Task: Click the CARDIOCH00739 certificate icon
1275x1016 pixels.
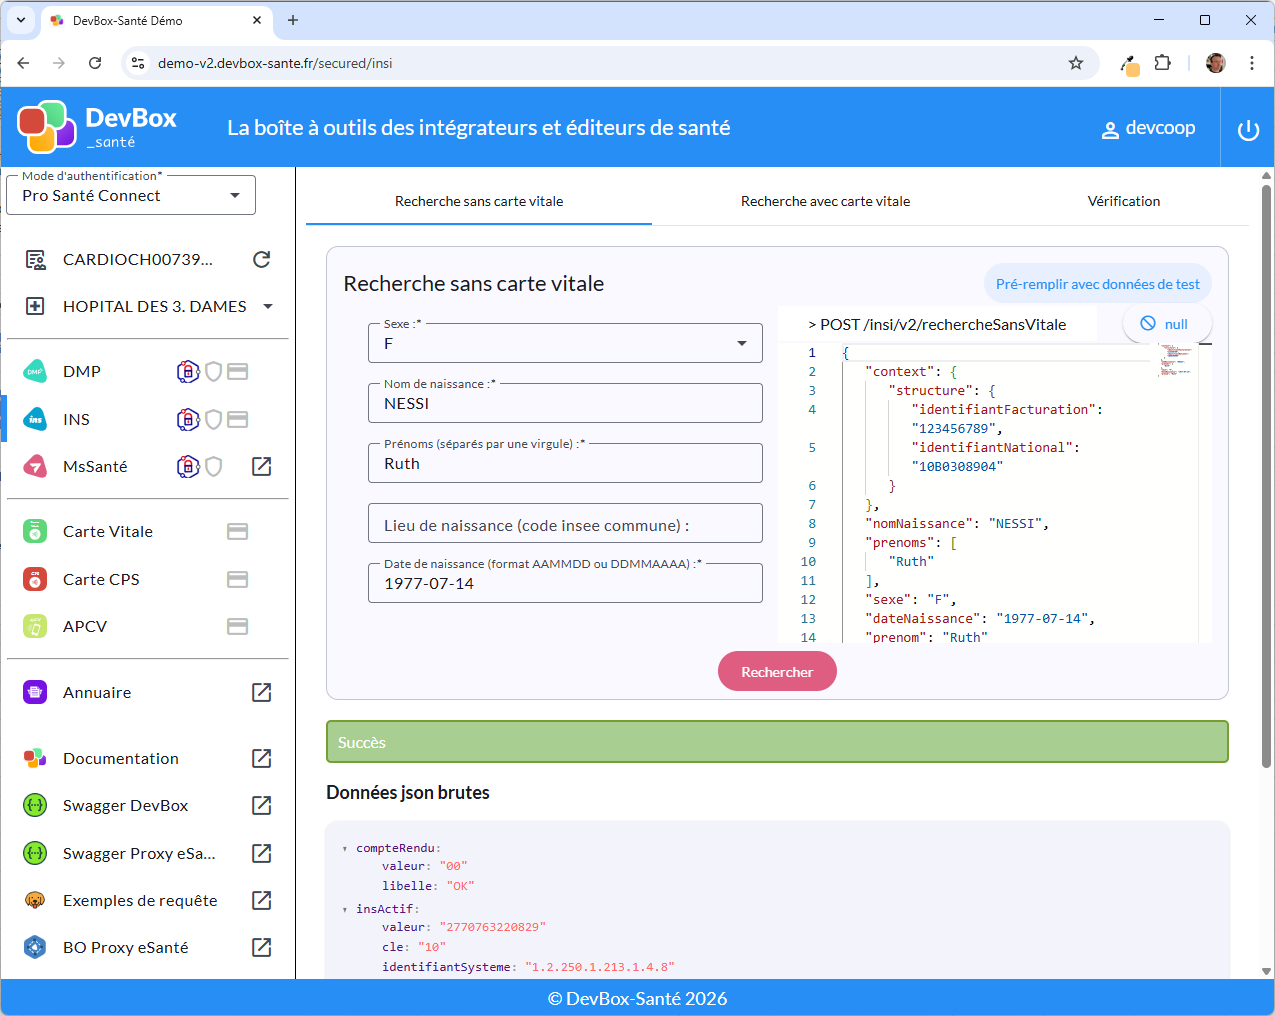Action: [35, 260]
